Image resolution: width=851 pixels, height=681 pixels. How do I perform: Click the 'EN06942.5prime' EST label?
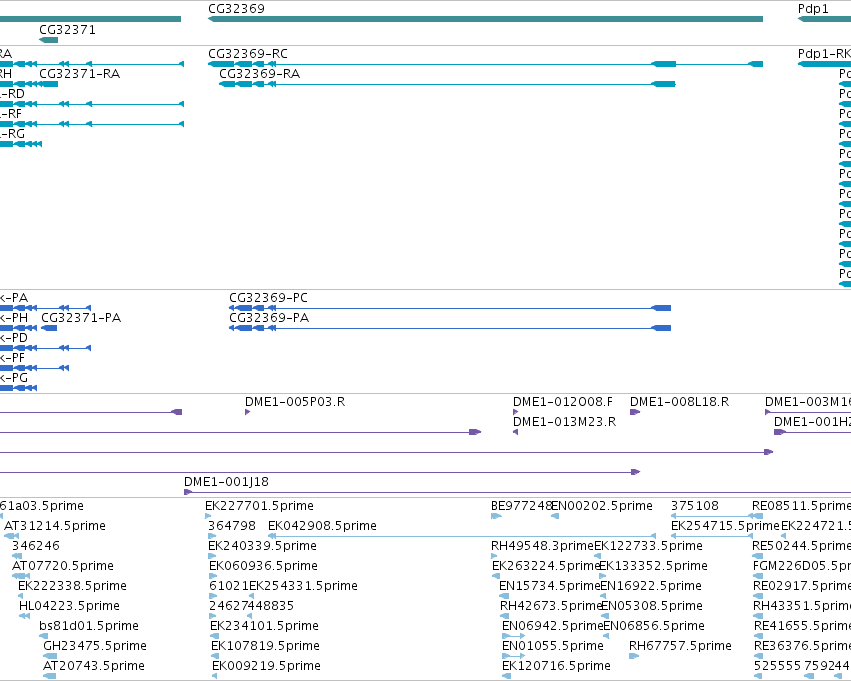click(x=552, y=626)
